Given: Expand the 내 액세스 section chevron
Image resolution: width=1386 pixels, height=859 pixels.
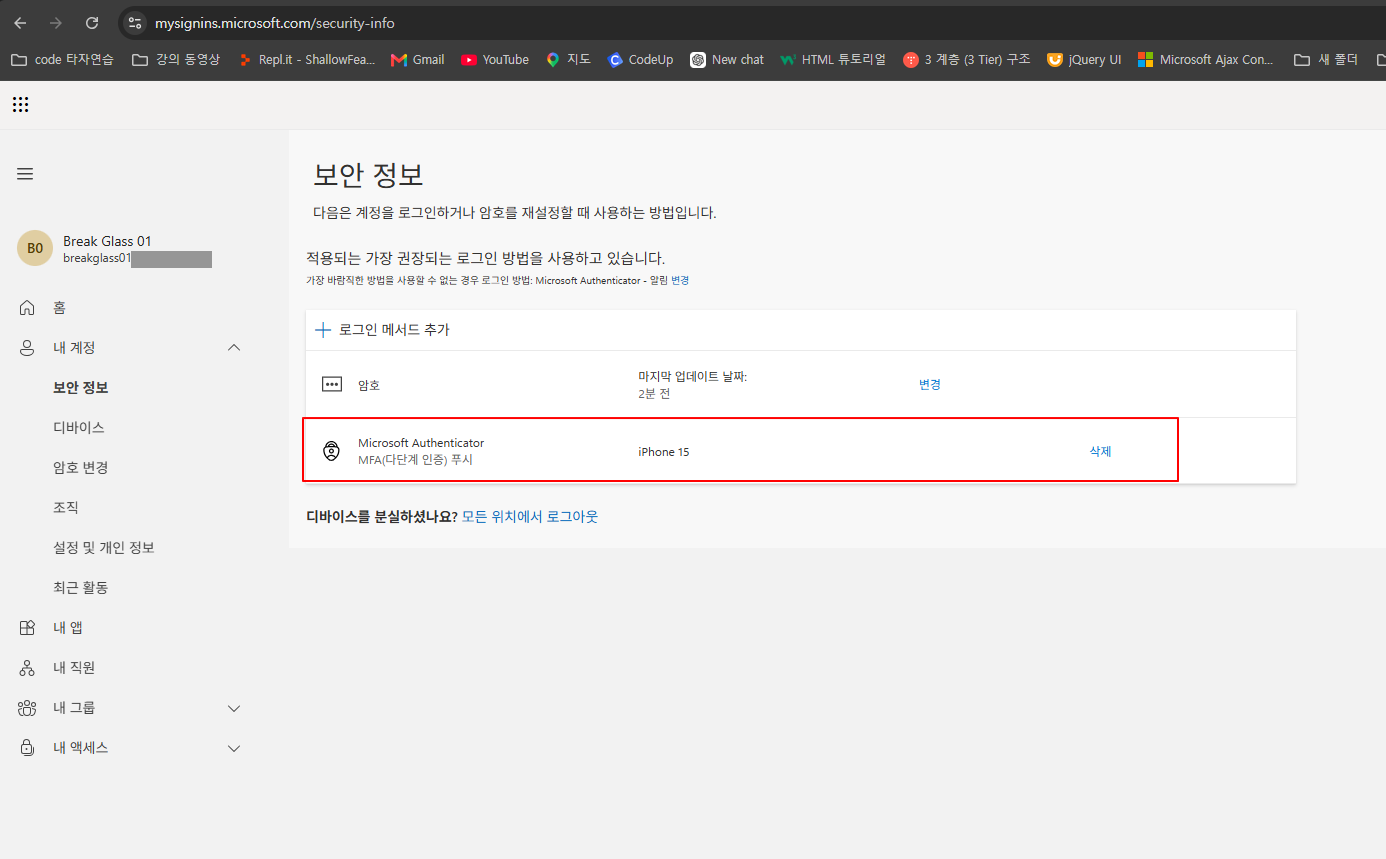Looking at the screenshot, I should pyautogui.click(x=234, y=748).
